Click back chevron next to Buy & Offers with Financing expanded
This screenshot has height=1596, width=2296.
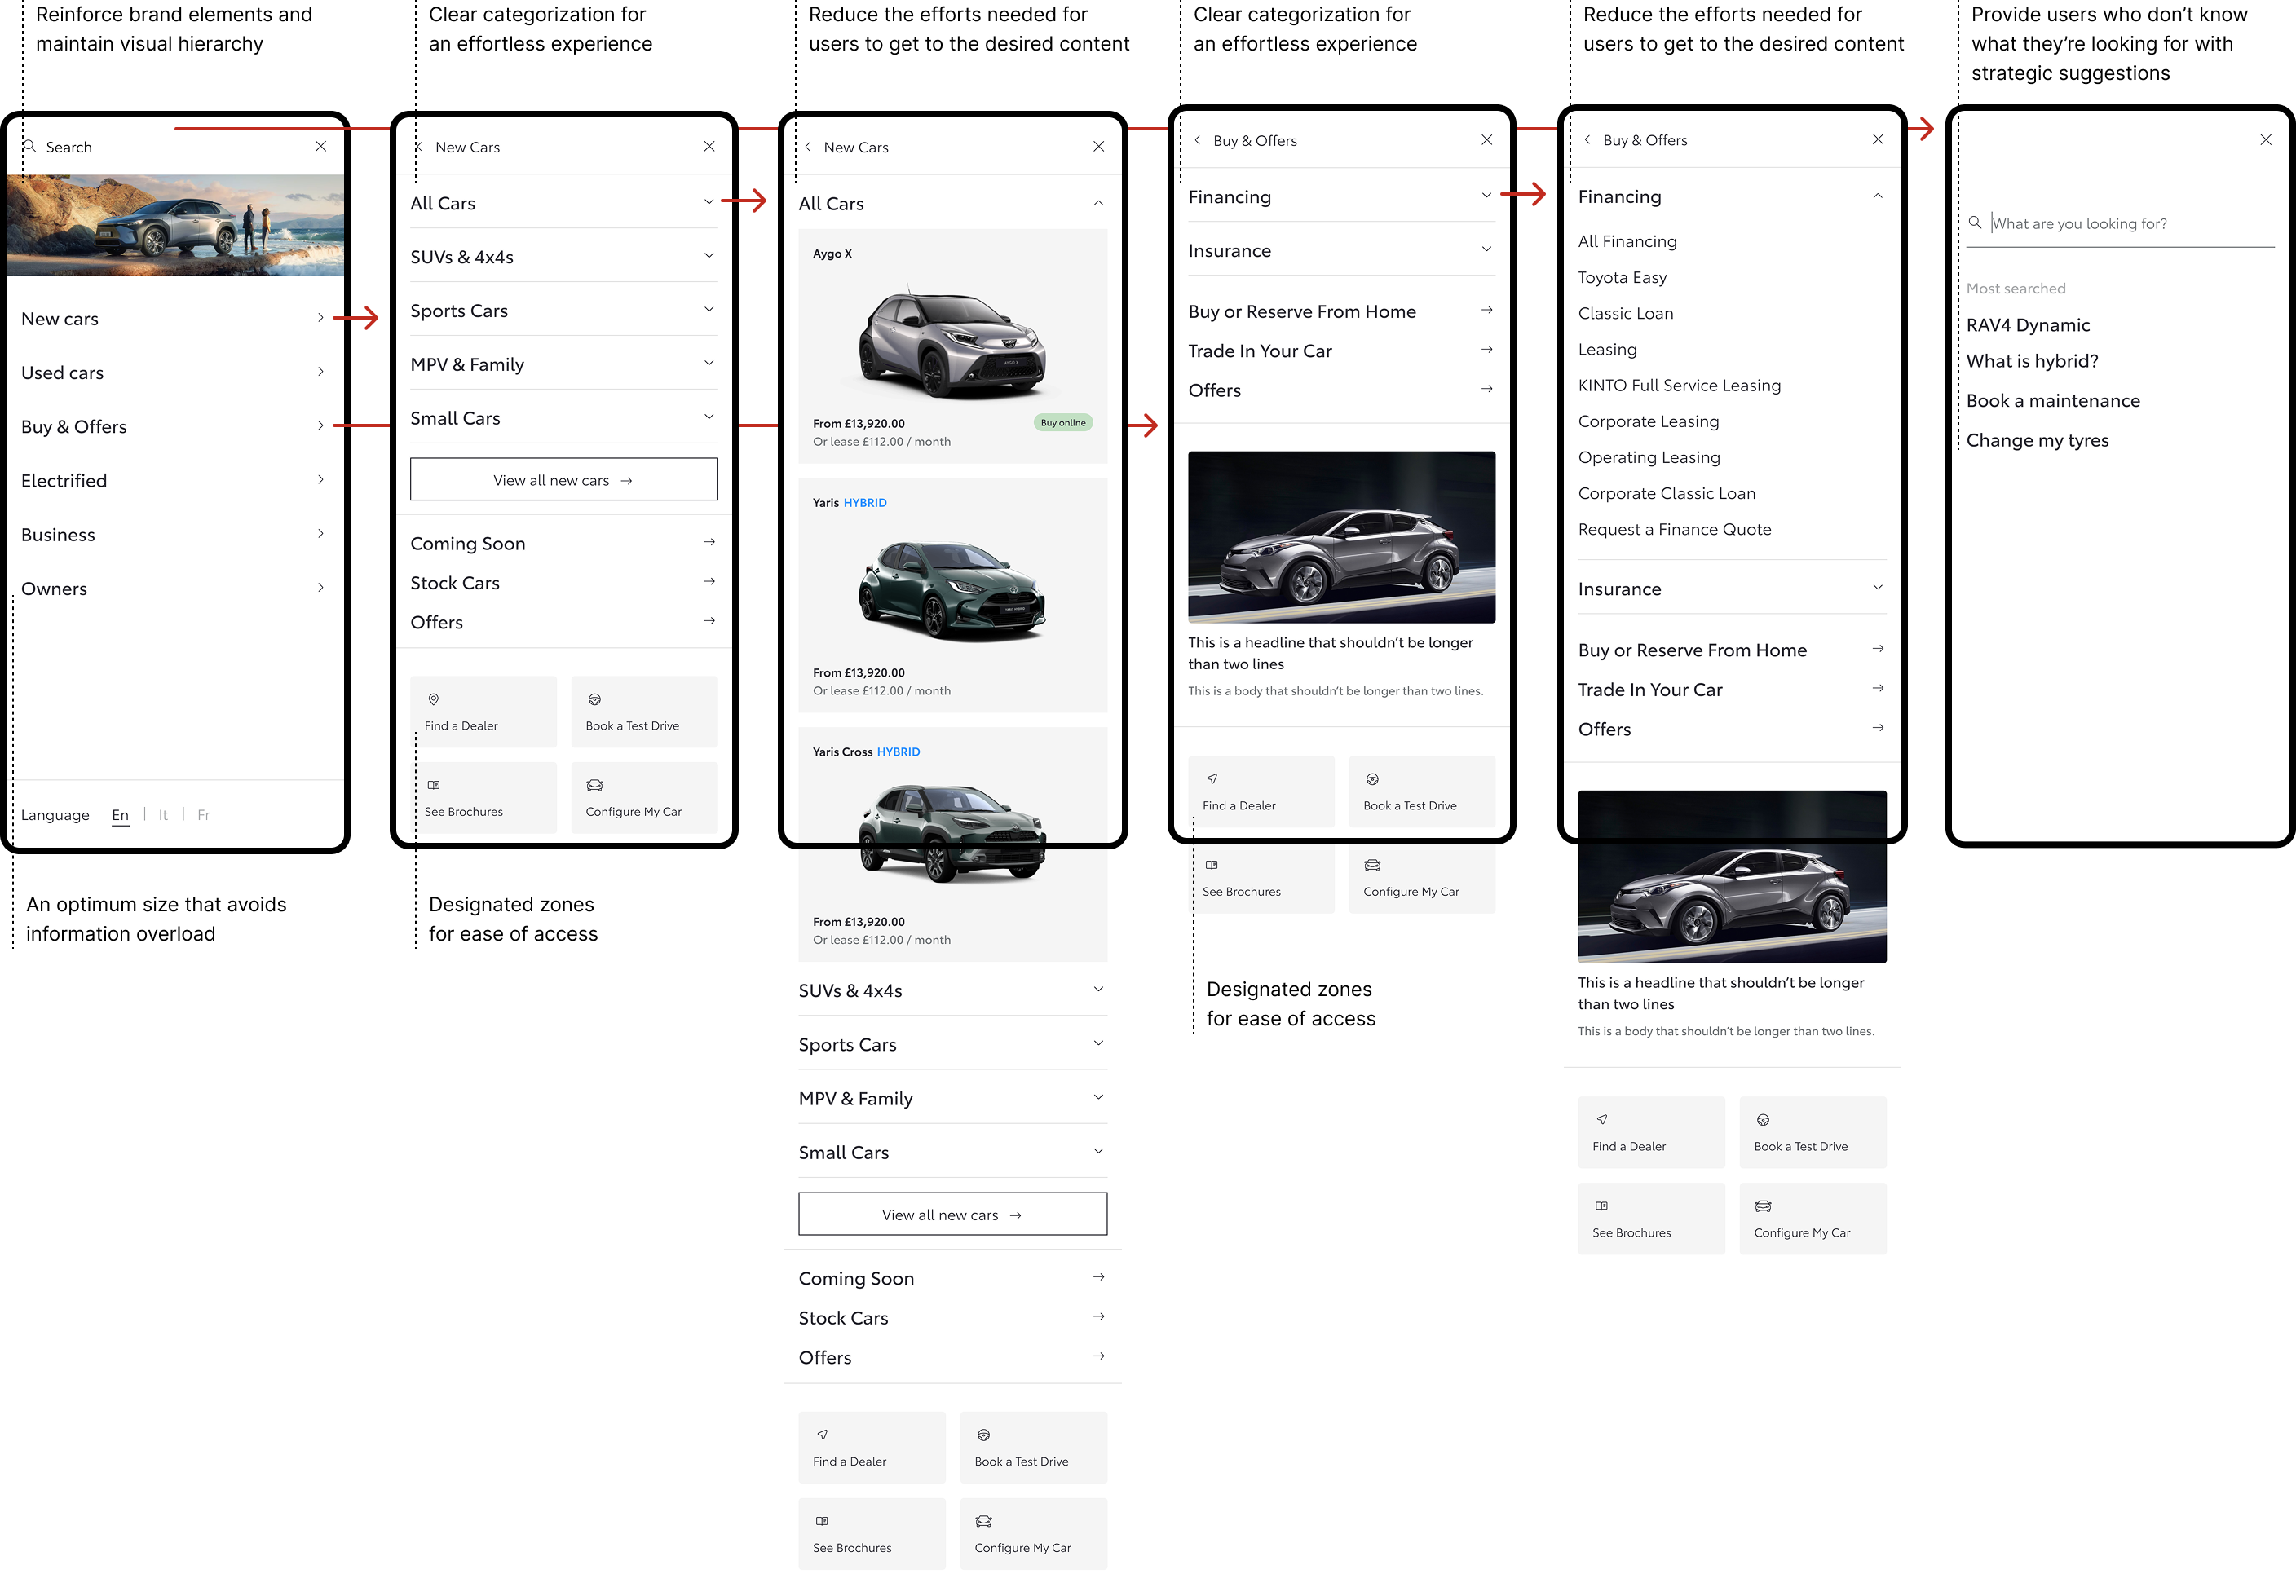click(x=1587, y=140)
